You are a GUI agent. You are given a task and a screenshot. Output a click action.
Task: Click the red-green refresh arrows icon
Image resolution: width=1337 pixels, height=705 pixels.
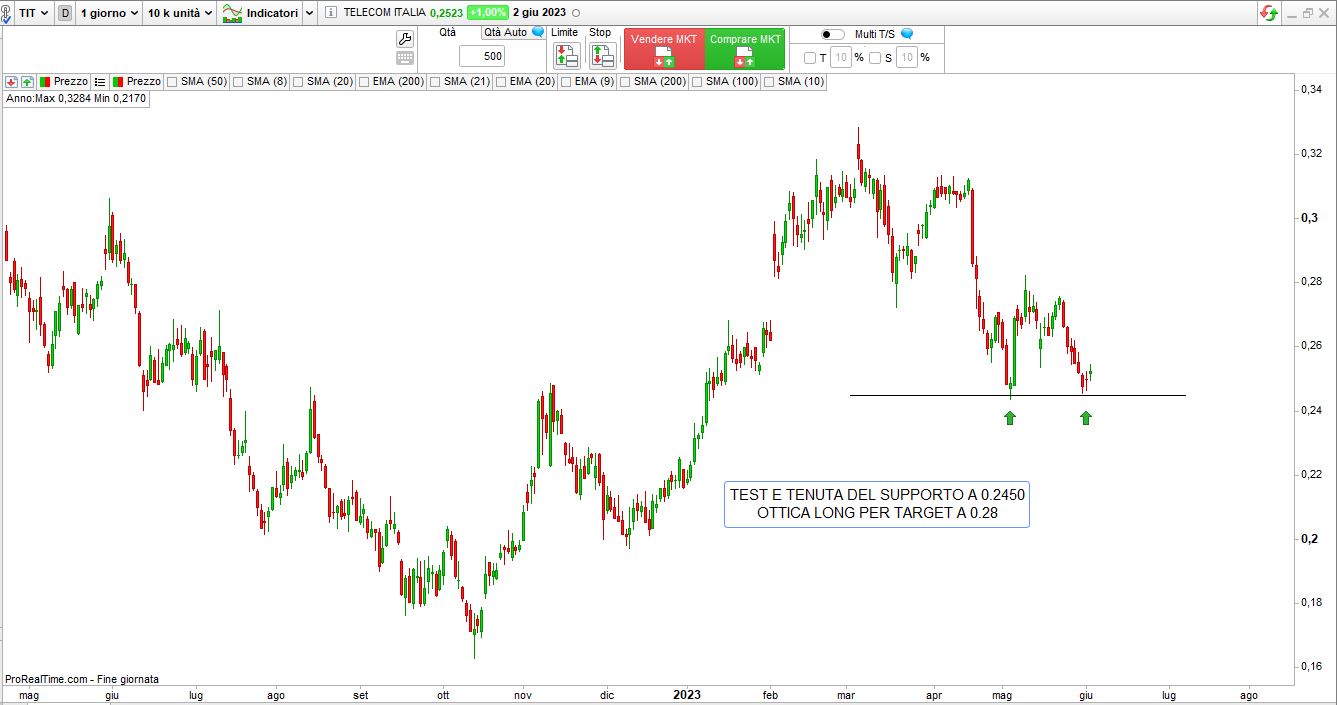(x=1268, y=13)
